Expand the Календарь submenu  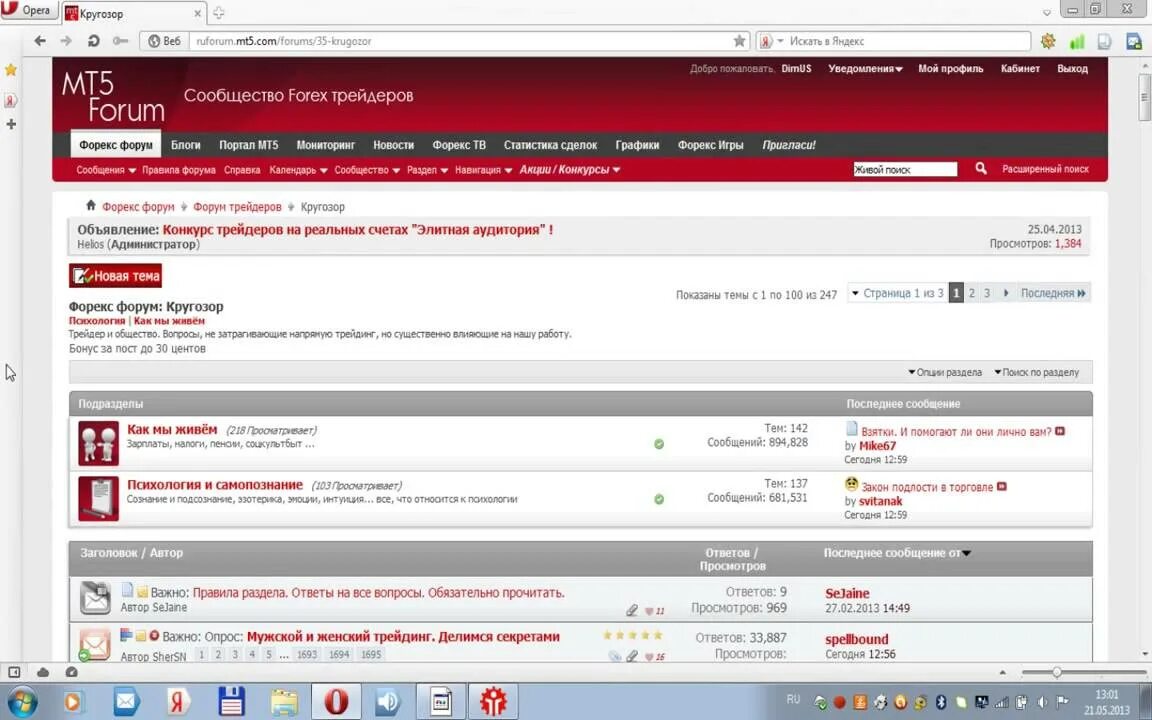298,170
